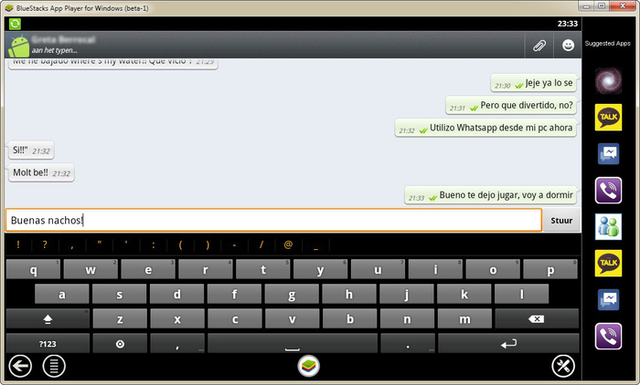
Task: Open the galaxy spiral suggested app
Action: [x=608, y=81]
